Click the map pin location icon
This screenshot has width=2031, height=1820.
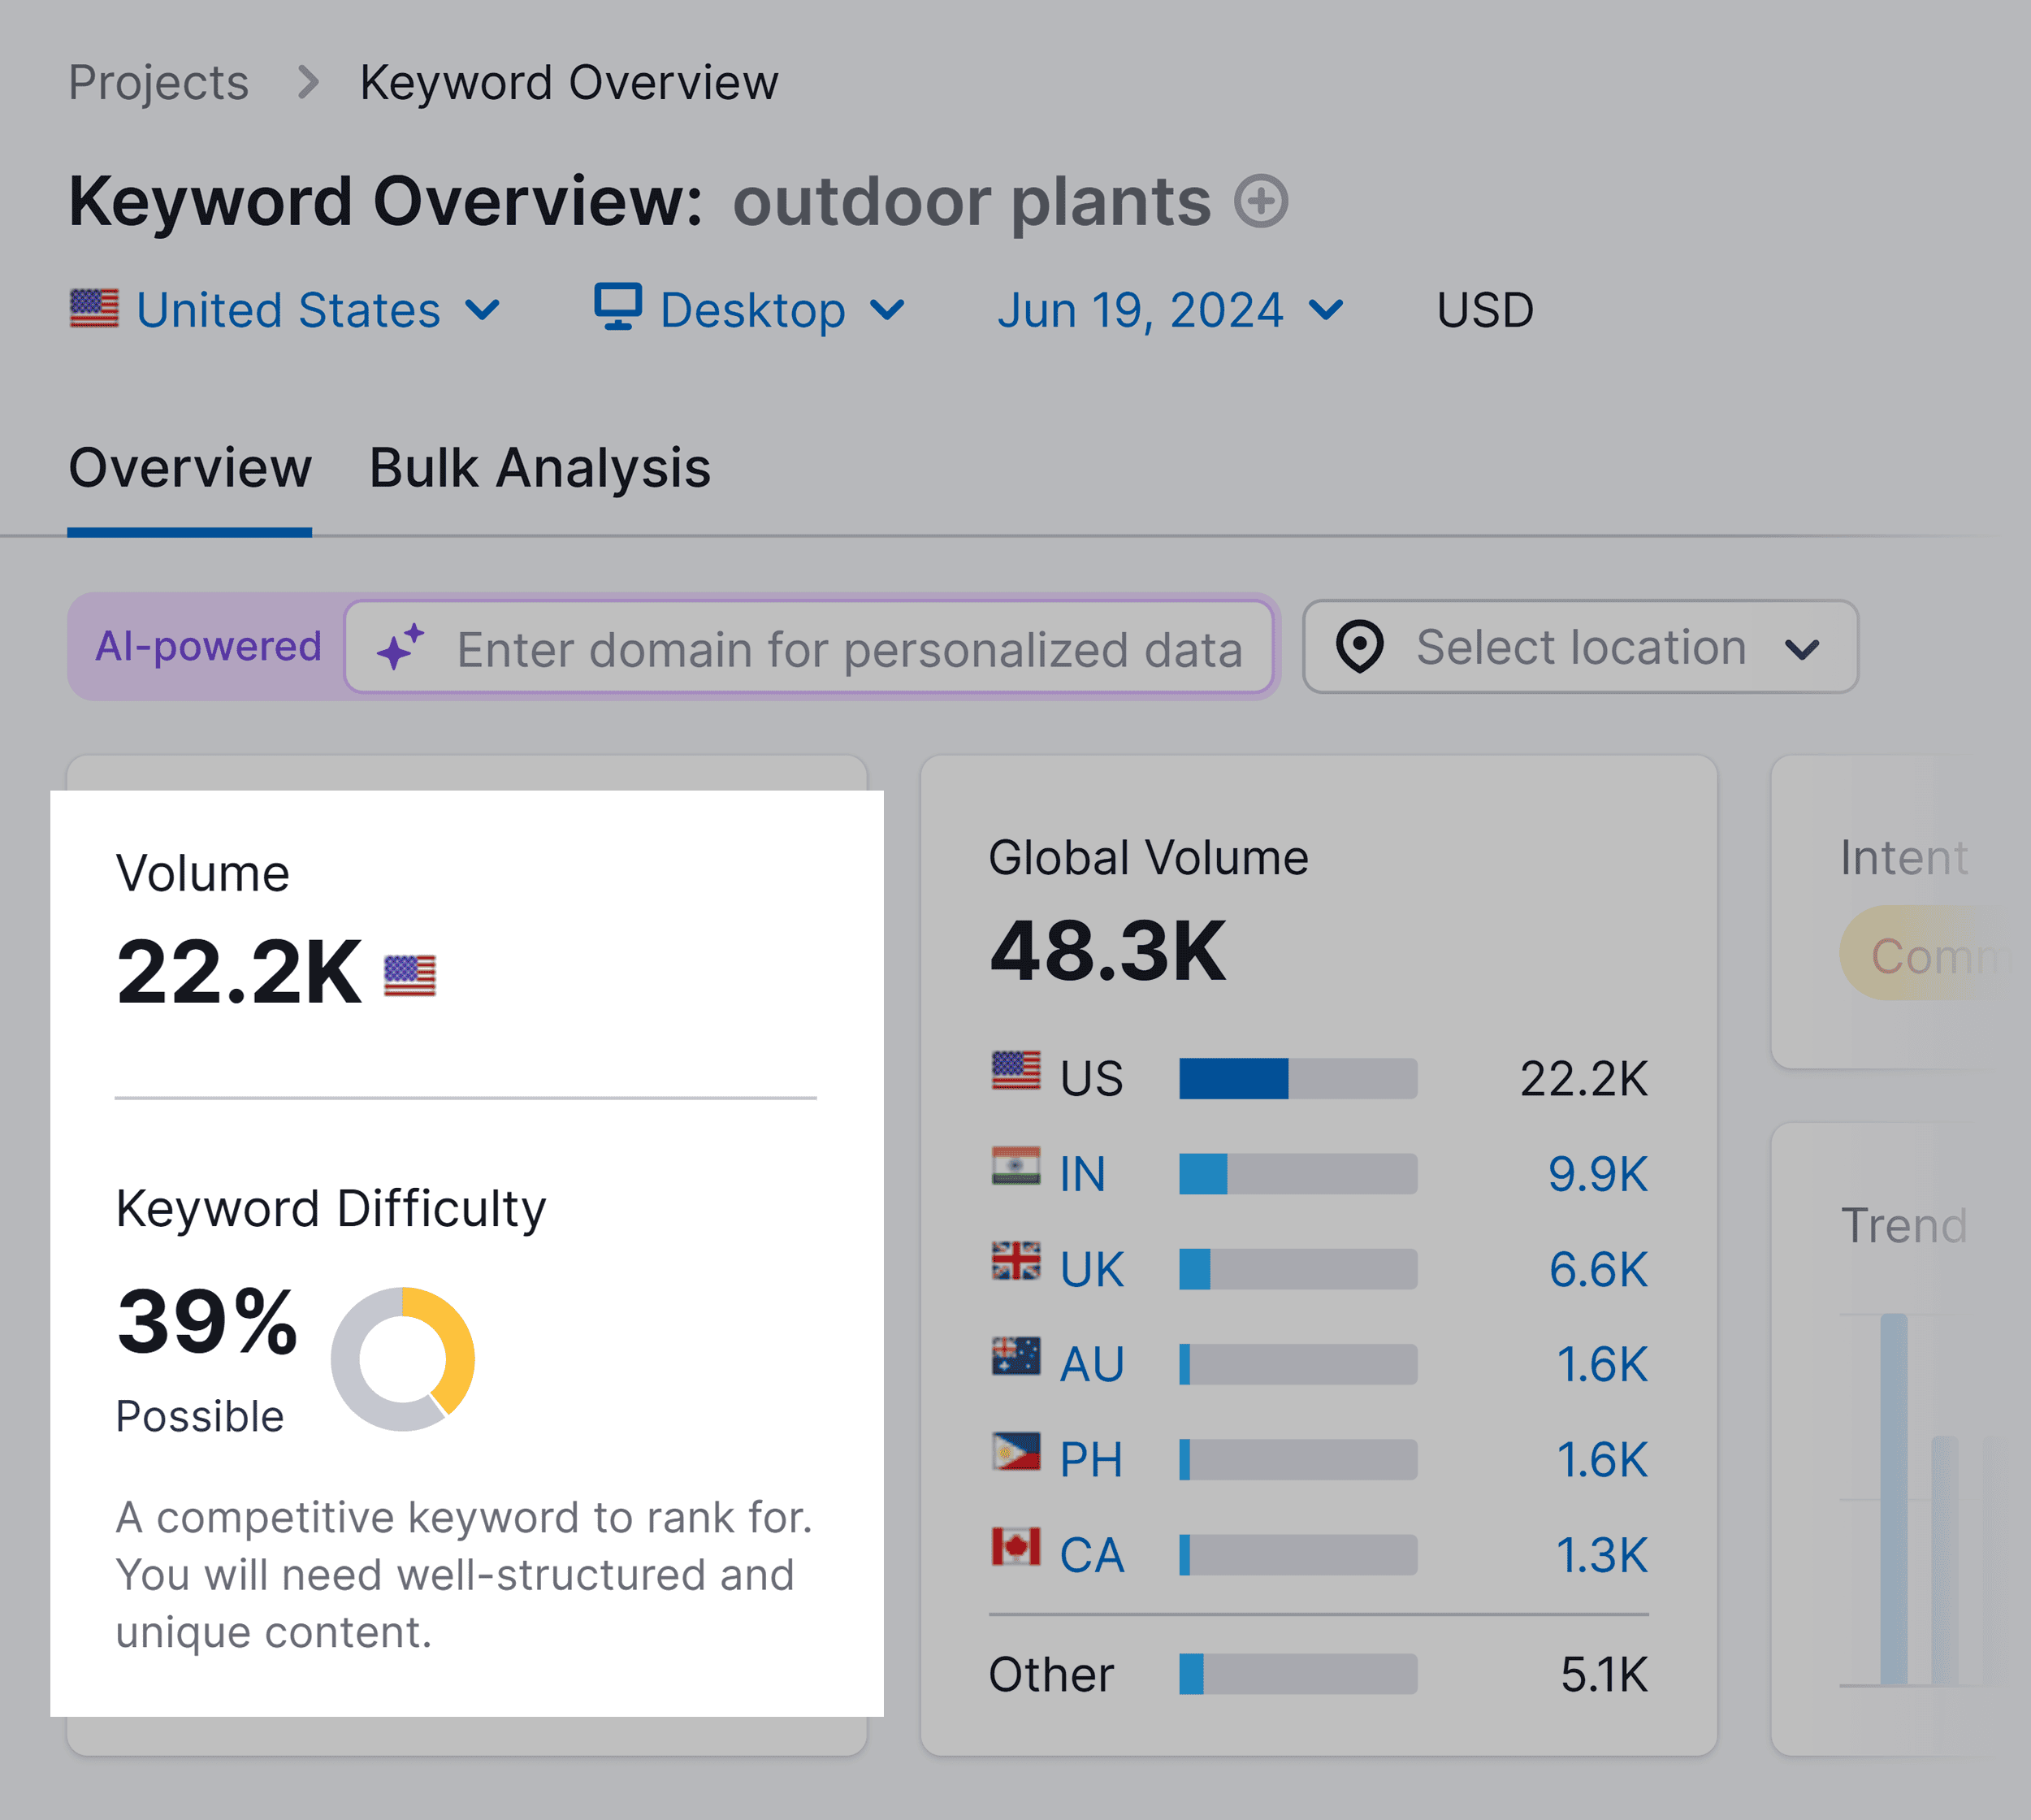1359,647
